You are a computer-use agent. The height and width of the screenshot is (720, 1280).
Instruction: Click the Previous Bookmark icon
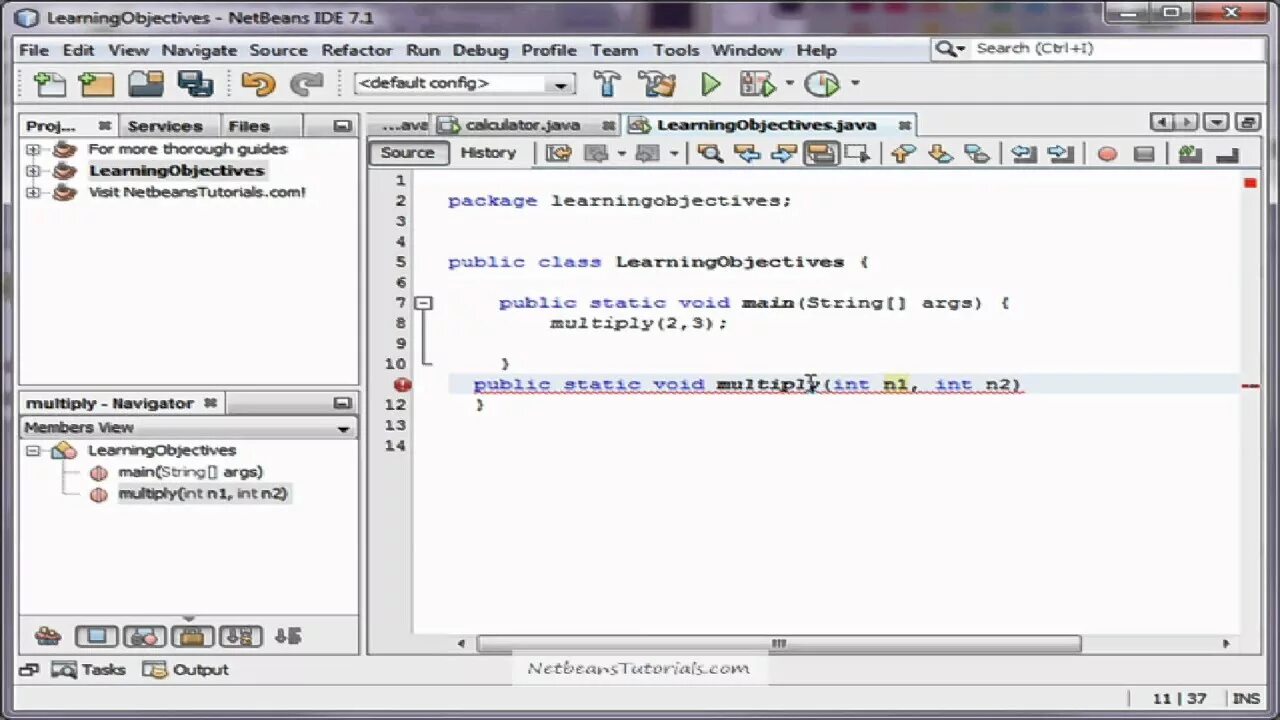[x=903, y=153]
